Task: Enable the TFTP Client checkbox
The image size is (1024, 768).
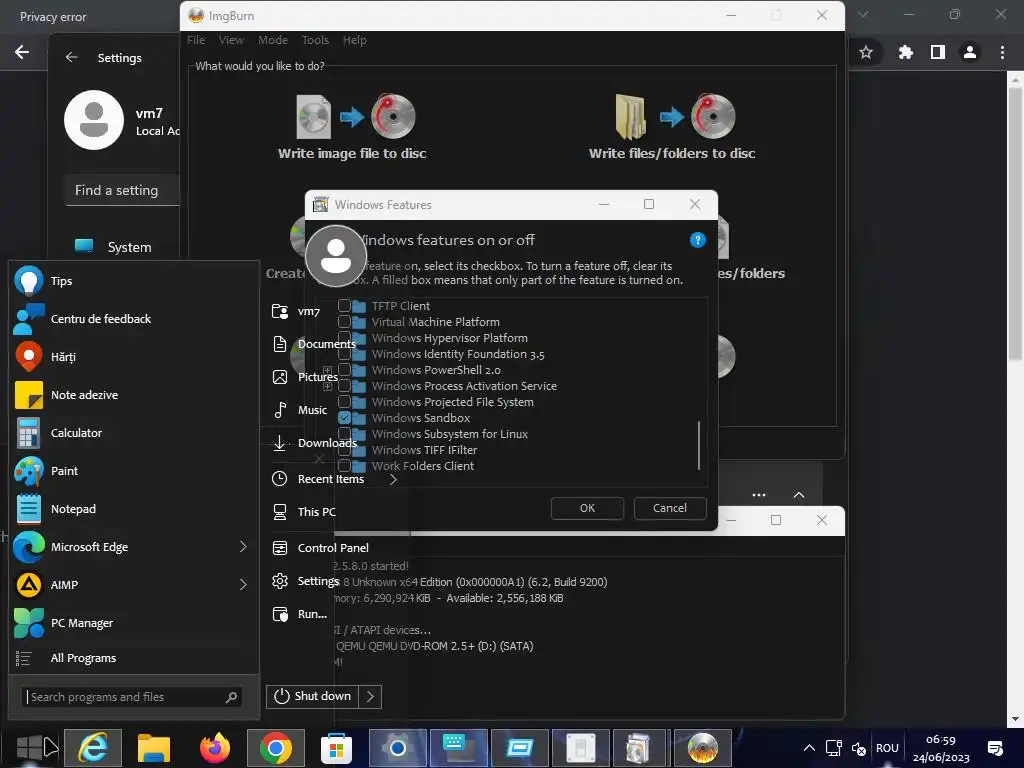Action: [344, 305]
